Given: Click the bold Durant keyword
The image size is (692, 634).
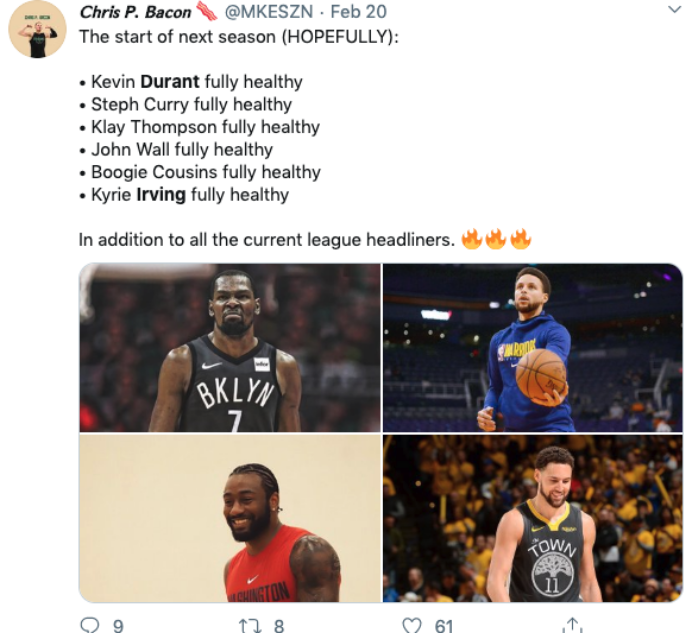Looking at the screenshot, I should [170, 82].
